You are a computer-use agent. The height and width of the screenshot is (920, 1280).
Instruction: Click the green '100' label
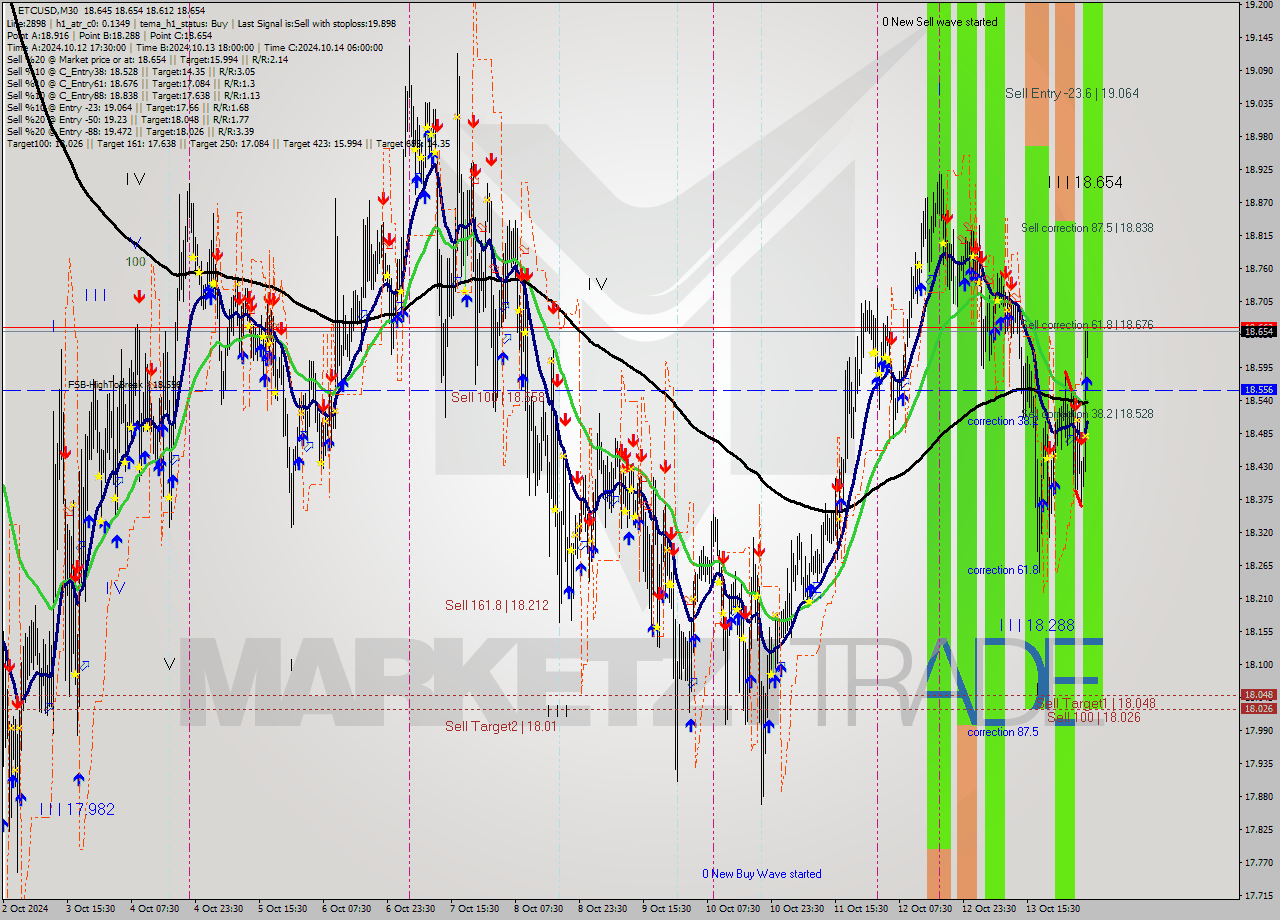point(136,261)
